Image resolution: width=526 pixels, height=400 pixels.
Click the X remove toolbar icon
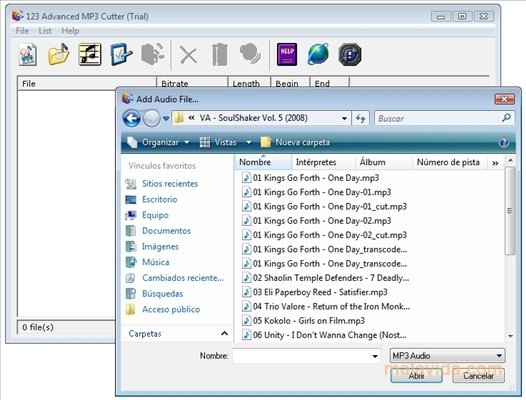189,55
